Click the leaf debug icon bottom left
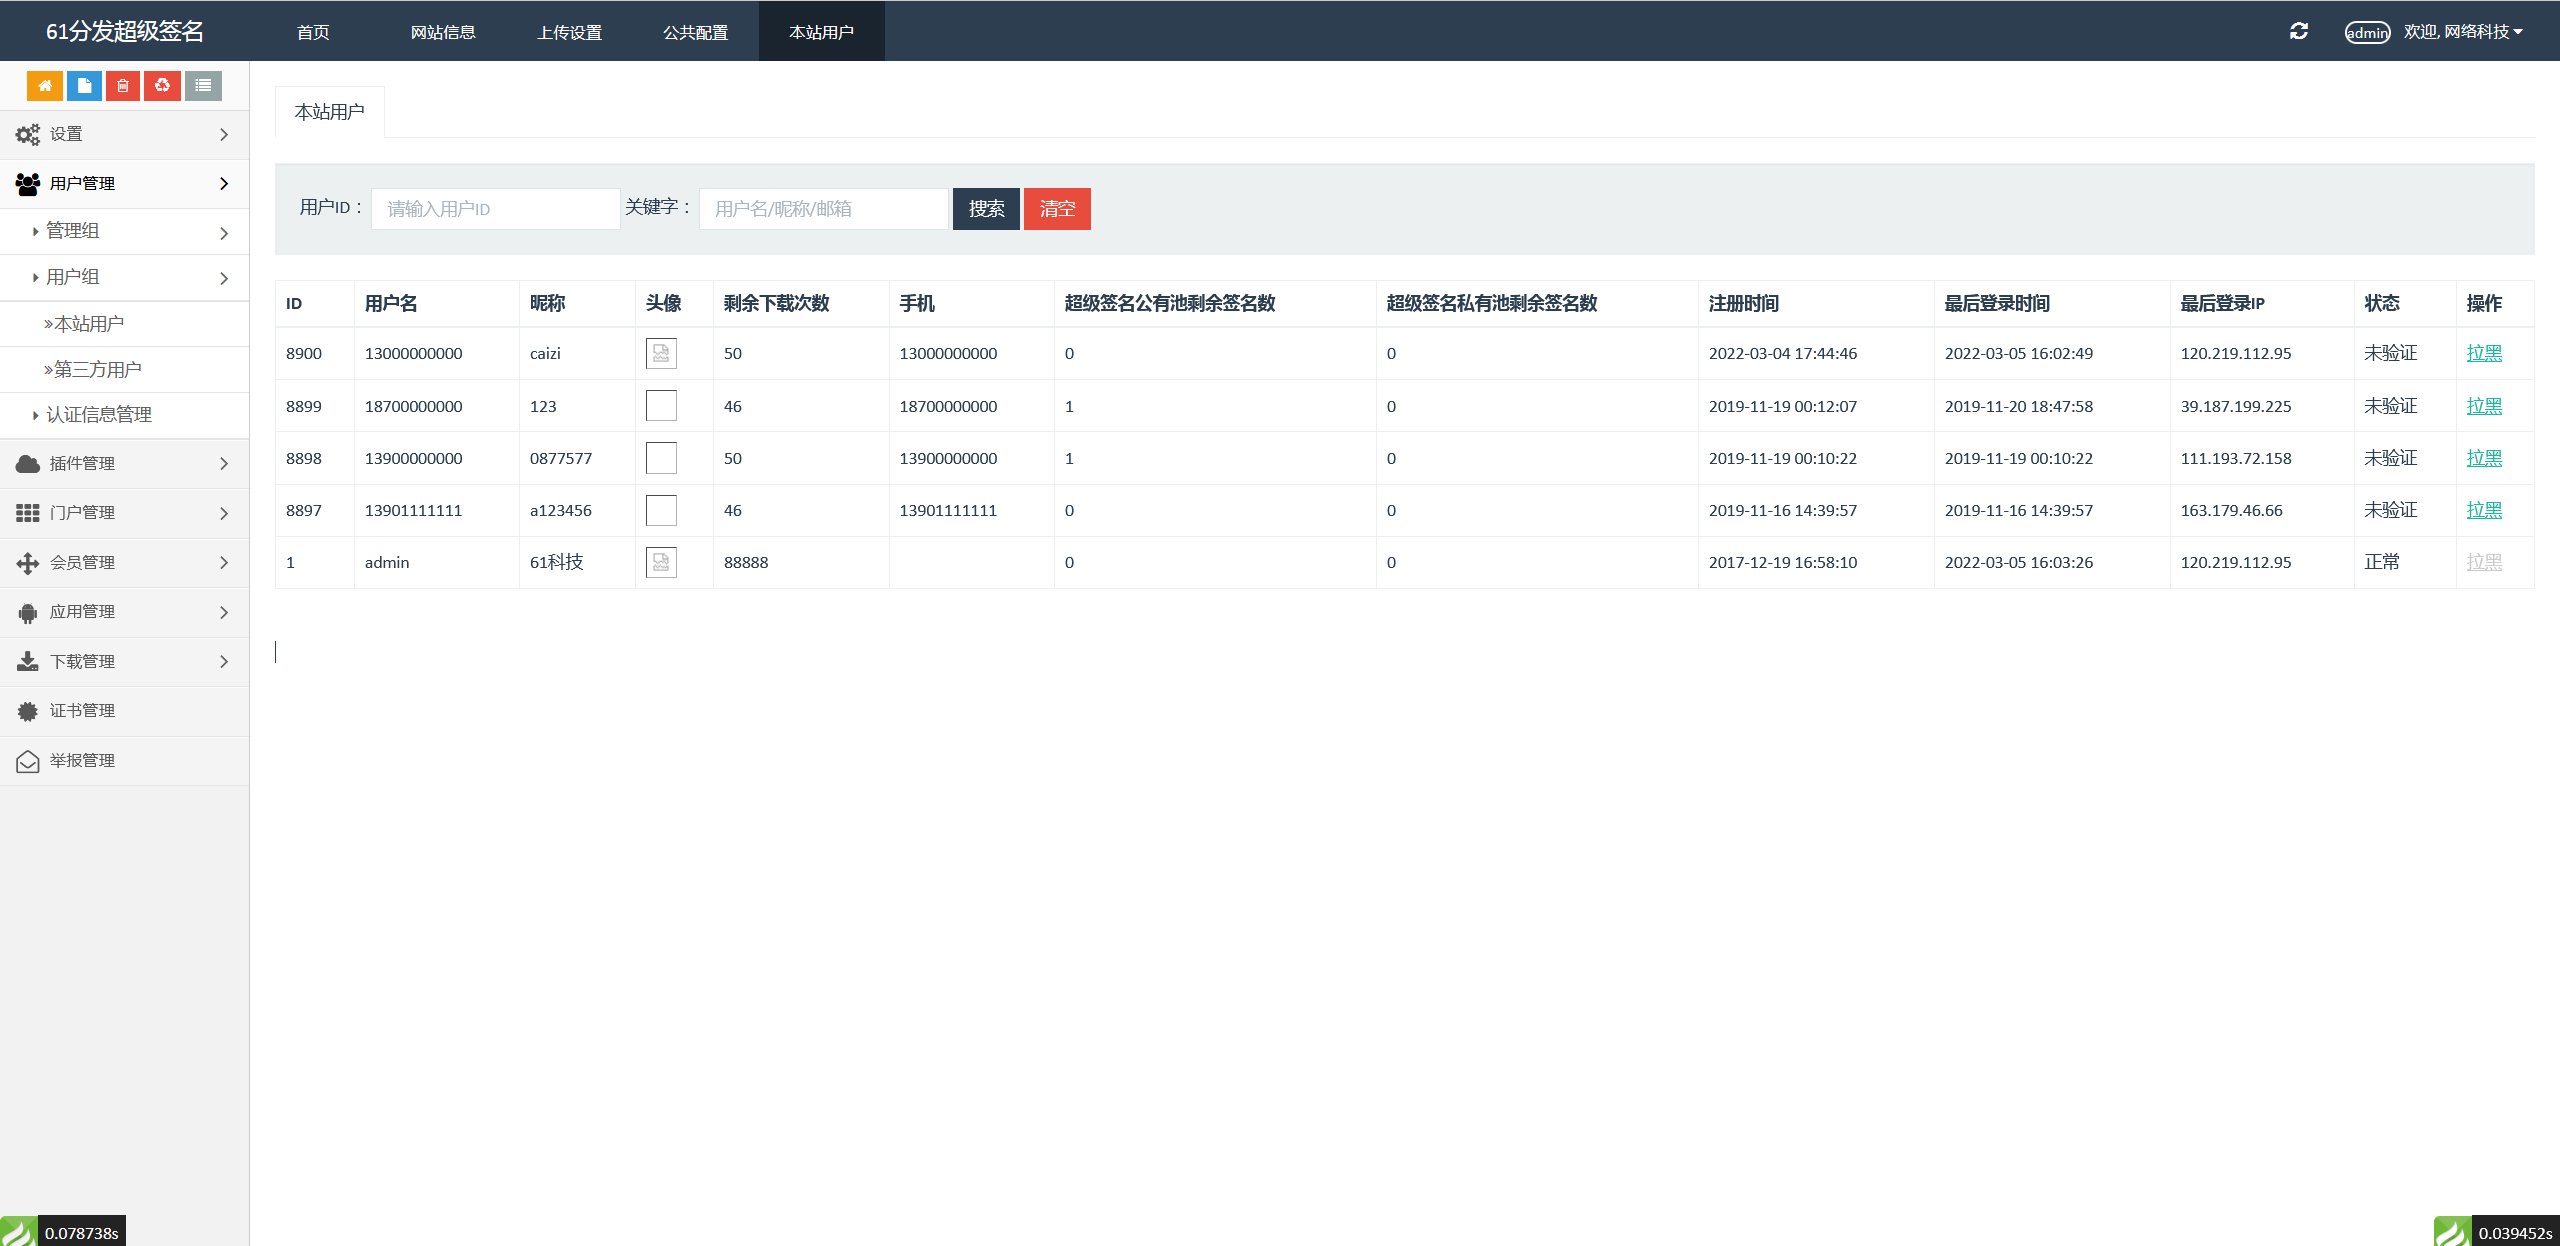The image size is (2560, 1246). tap(18, 1231)
